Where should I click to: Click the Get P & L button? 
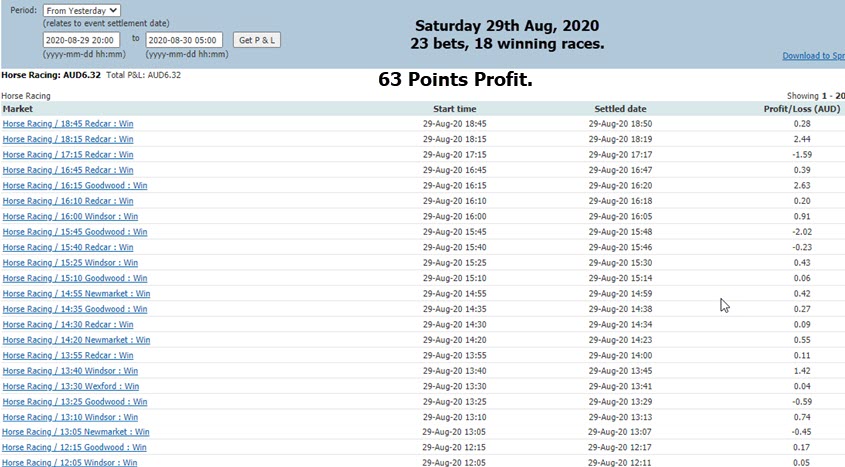(x=257, y=40)
